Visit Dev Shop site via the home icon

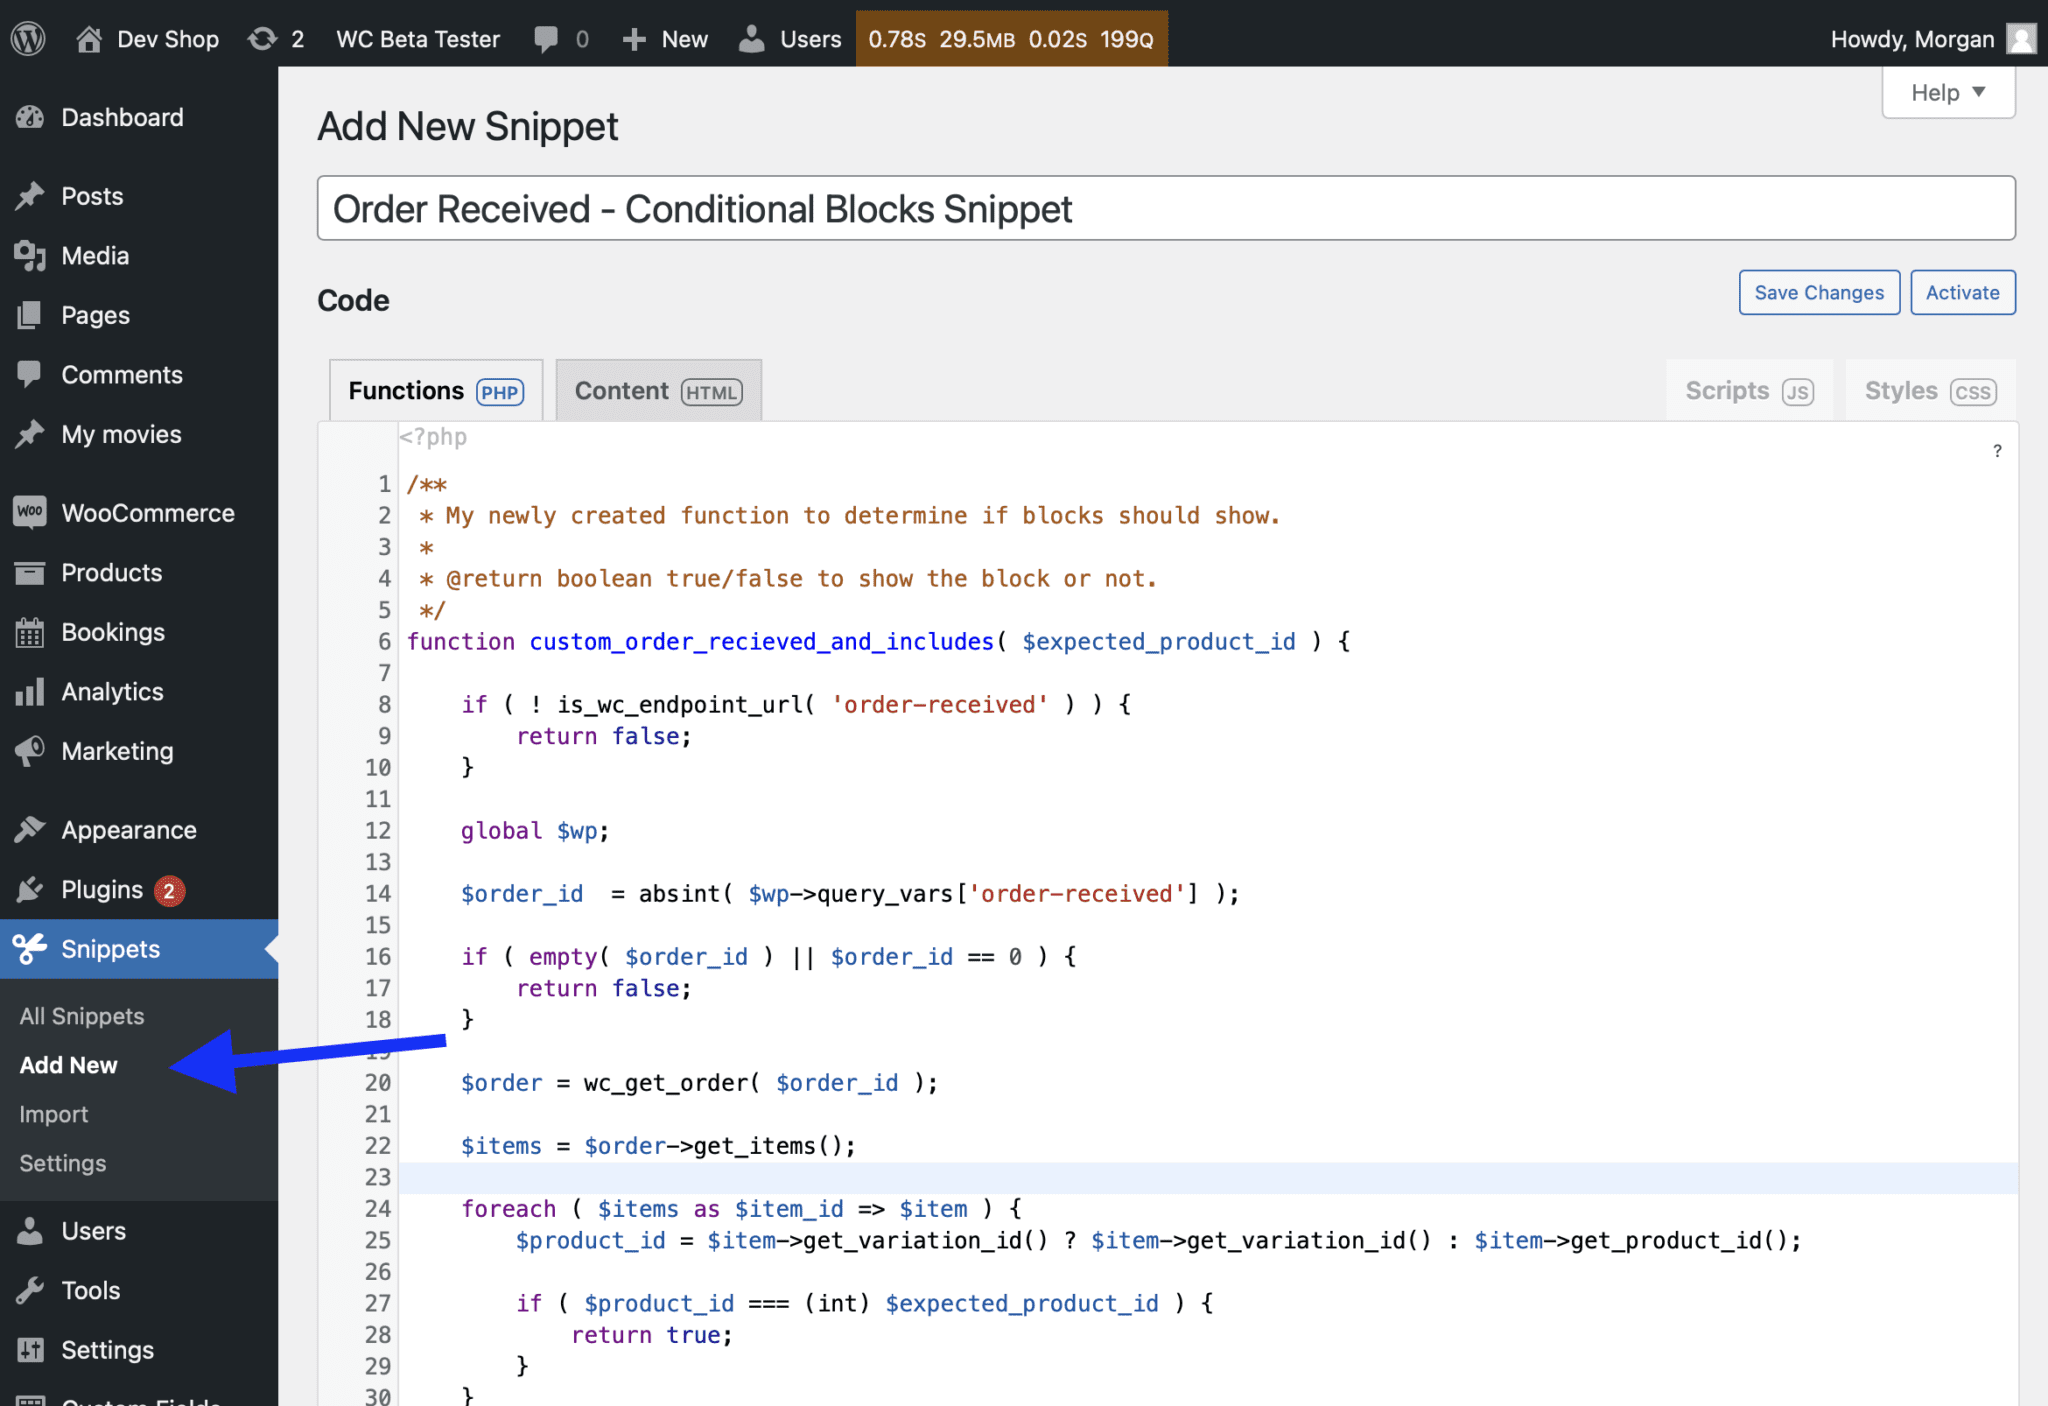point(91,38)
